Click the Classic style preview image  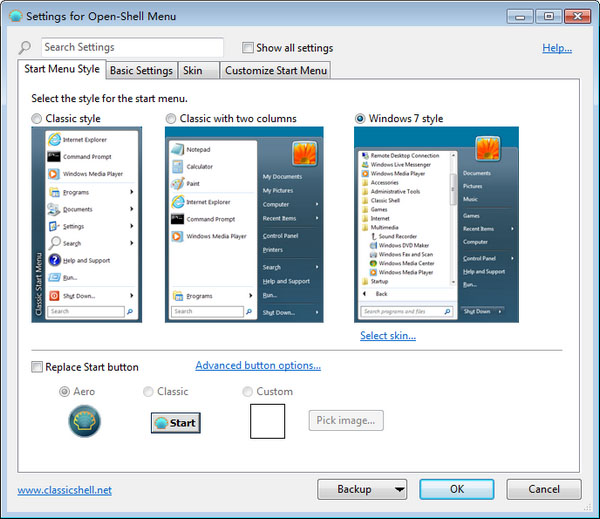[86, 225]
